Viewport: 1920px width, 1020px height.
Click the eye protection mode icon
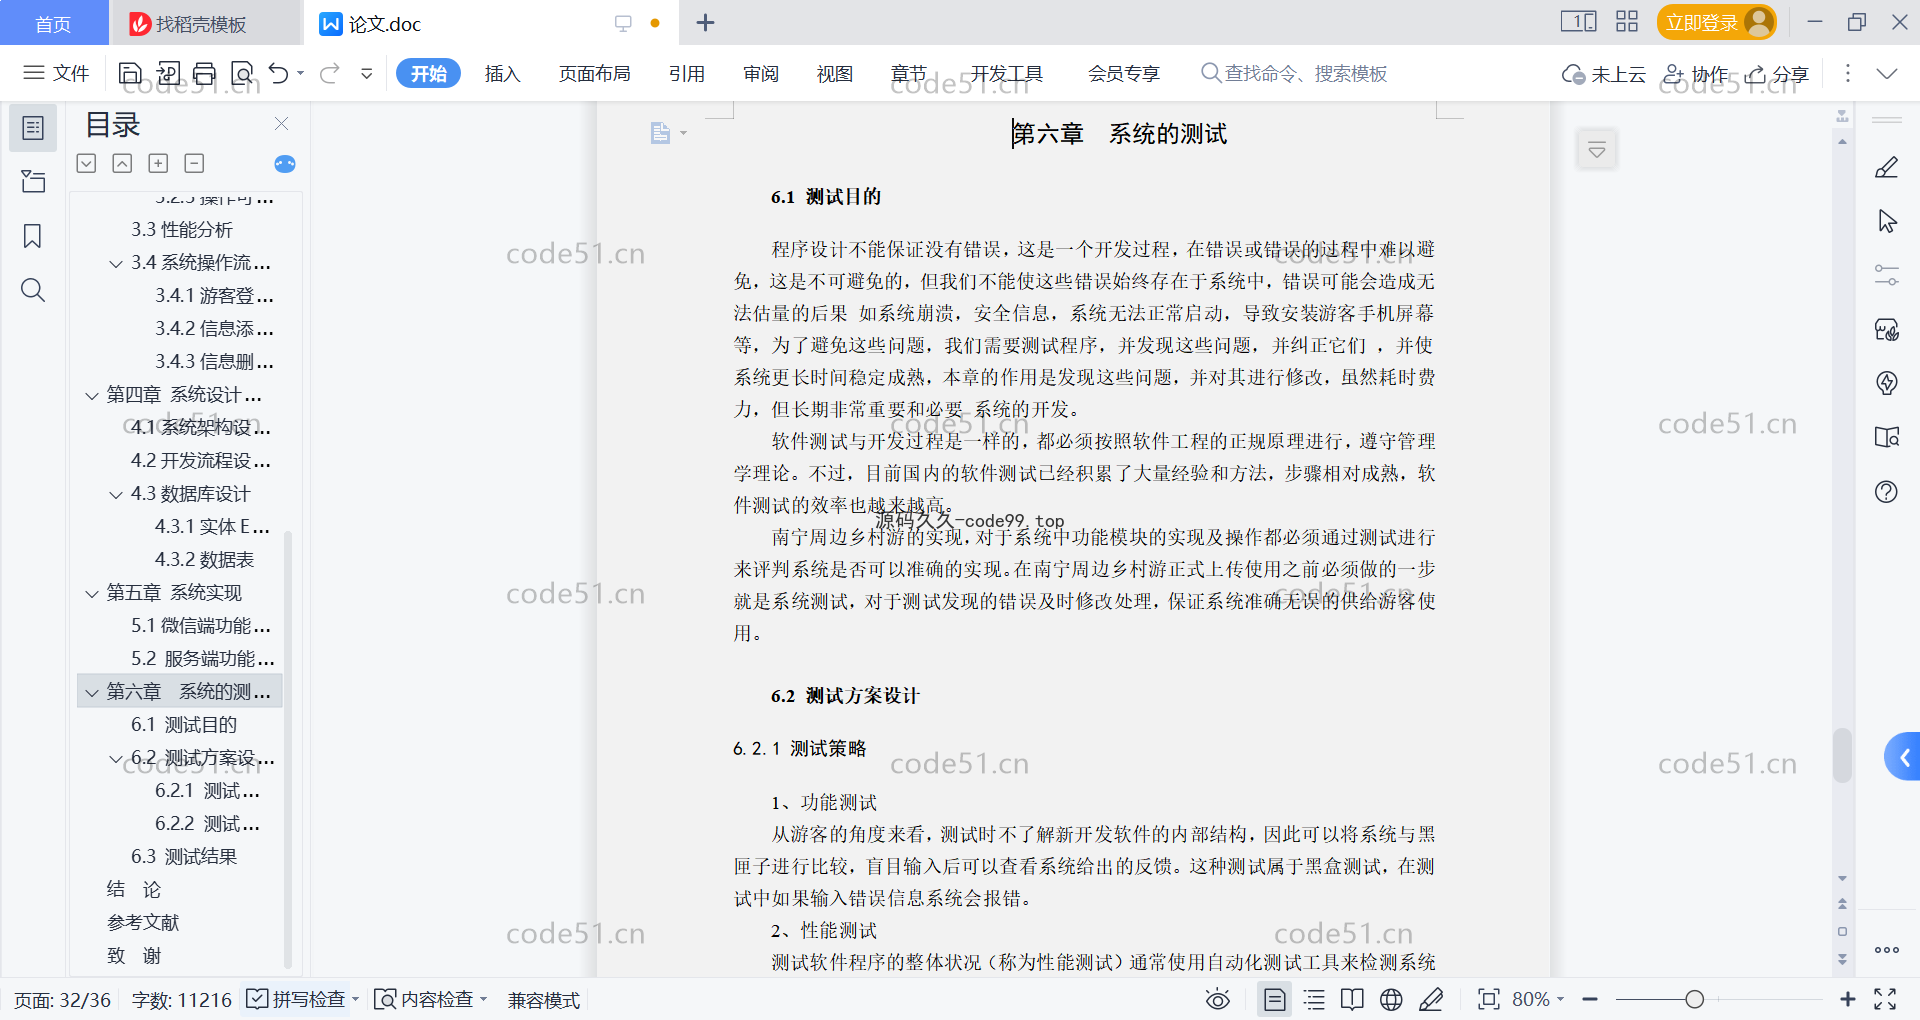tap(1217, 999)
